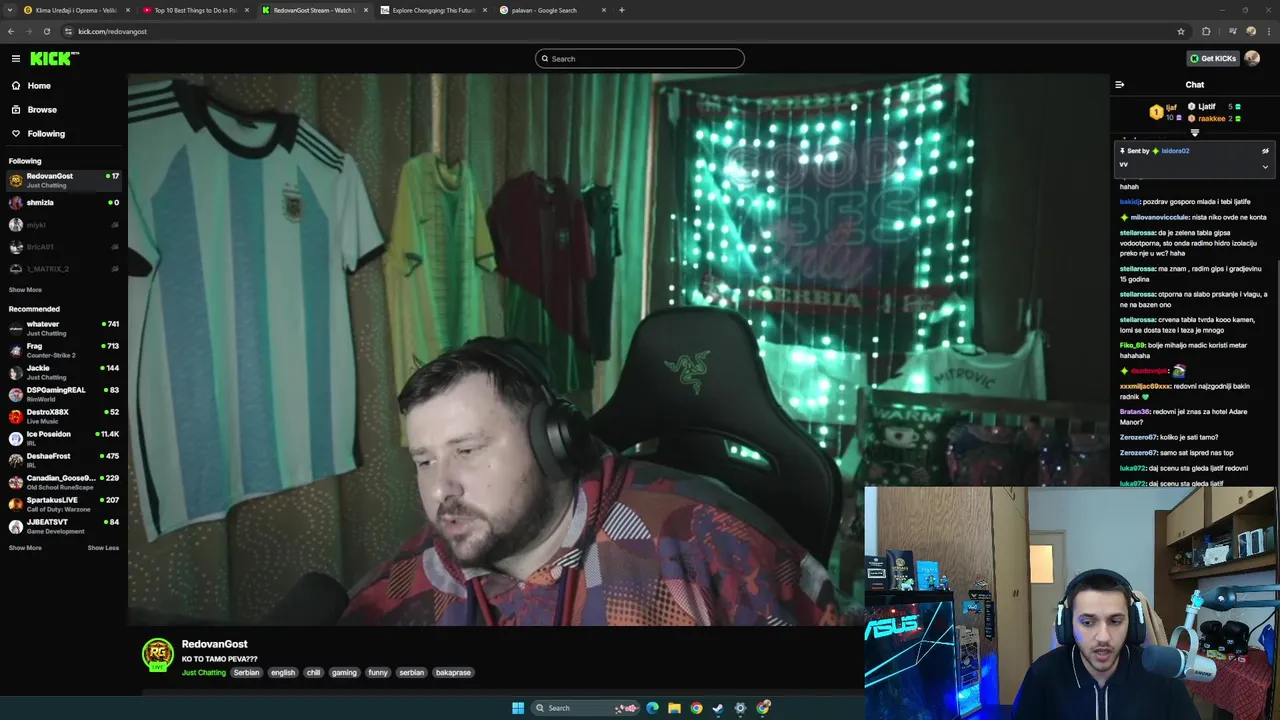Select the gaming tag
The width and height of the screenshot is (1280, 720).
pos(344,673)
